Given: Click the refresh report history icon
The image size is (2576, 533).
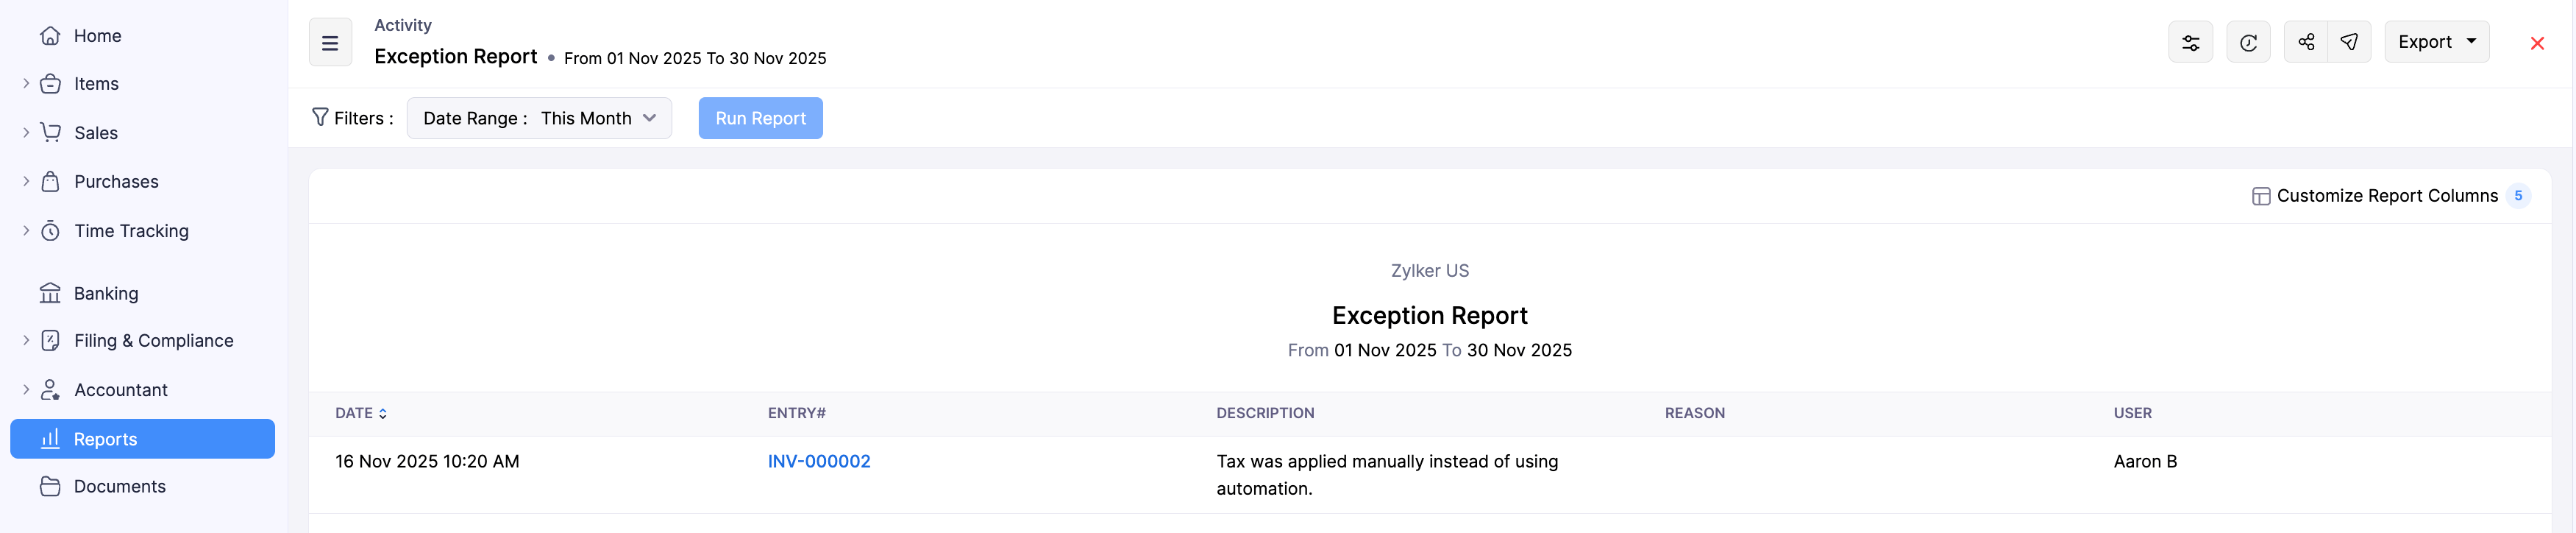Looking at the screenshot, I should [2248, 42].
